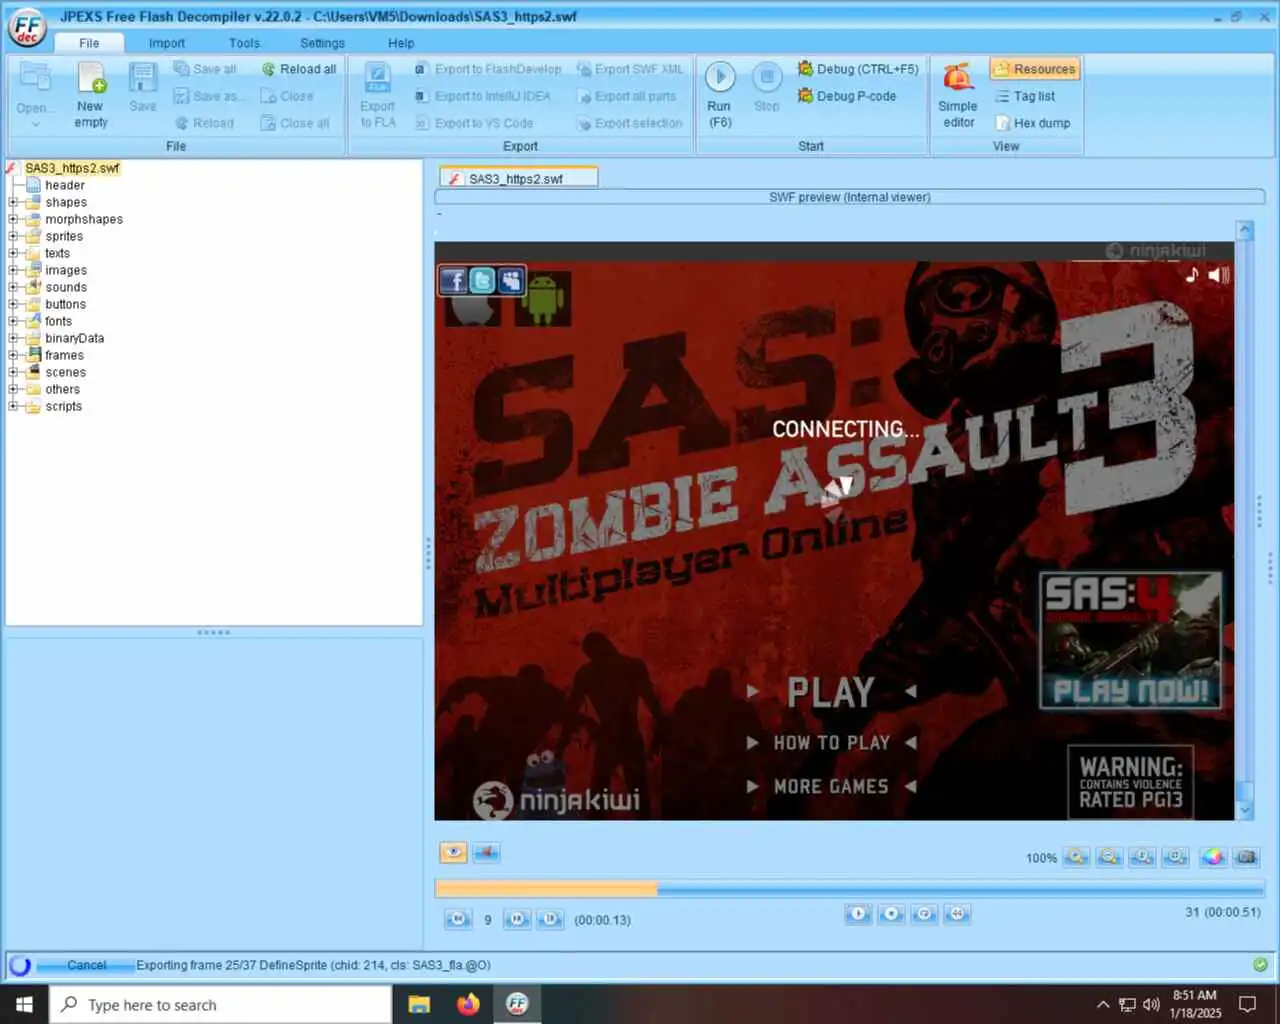Expand the morphshapes folder
This screenshot has width=1280, height=1024.
(x=13, y=219)
